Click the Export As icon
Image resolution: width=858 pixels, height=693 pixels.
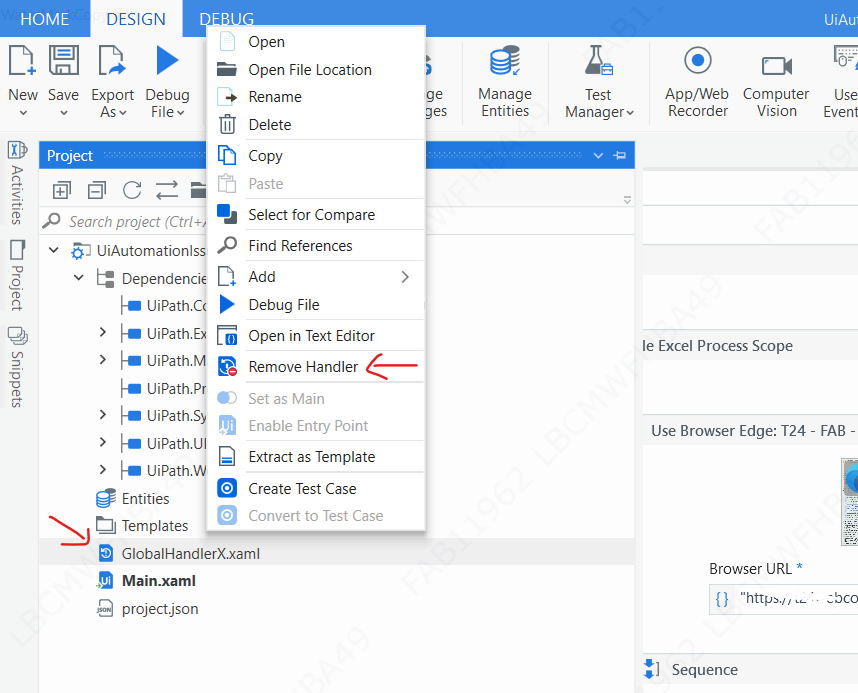click(112, 60)
